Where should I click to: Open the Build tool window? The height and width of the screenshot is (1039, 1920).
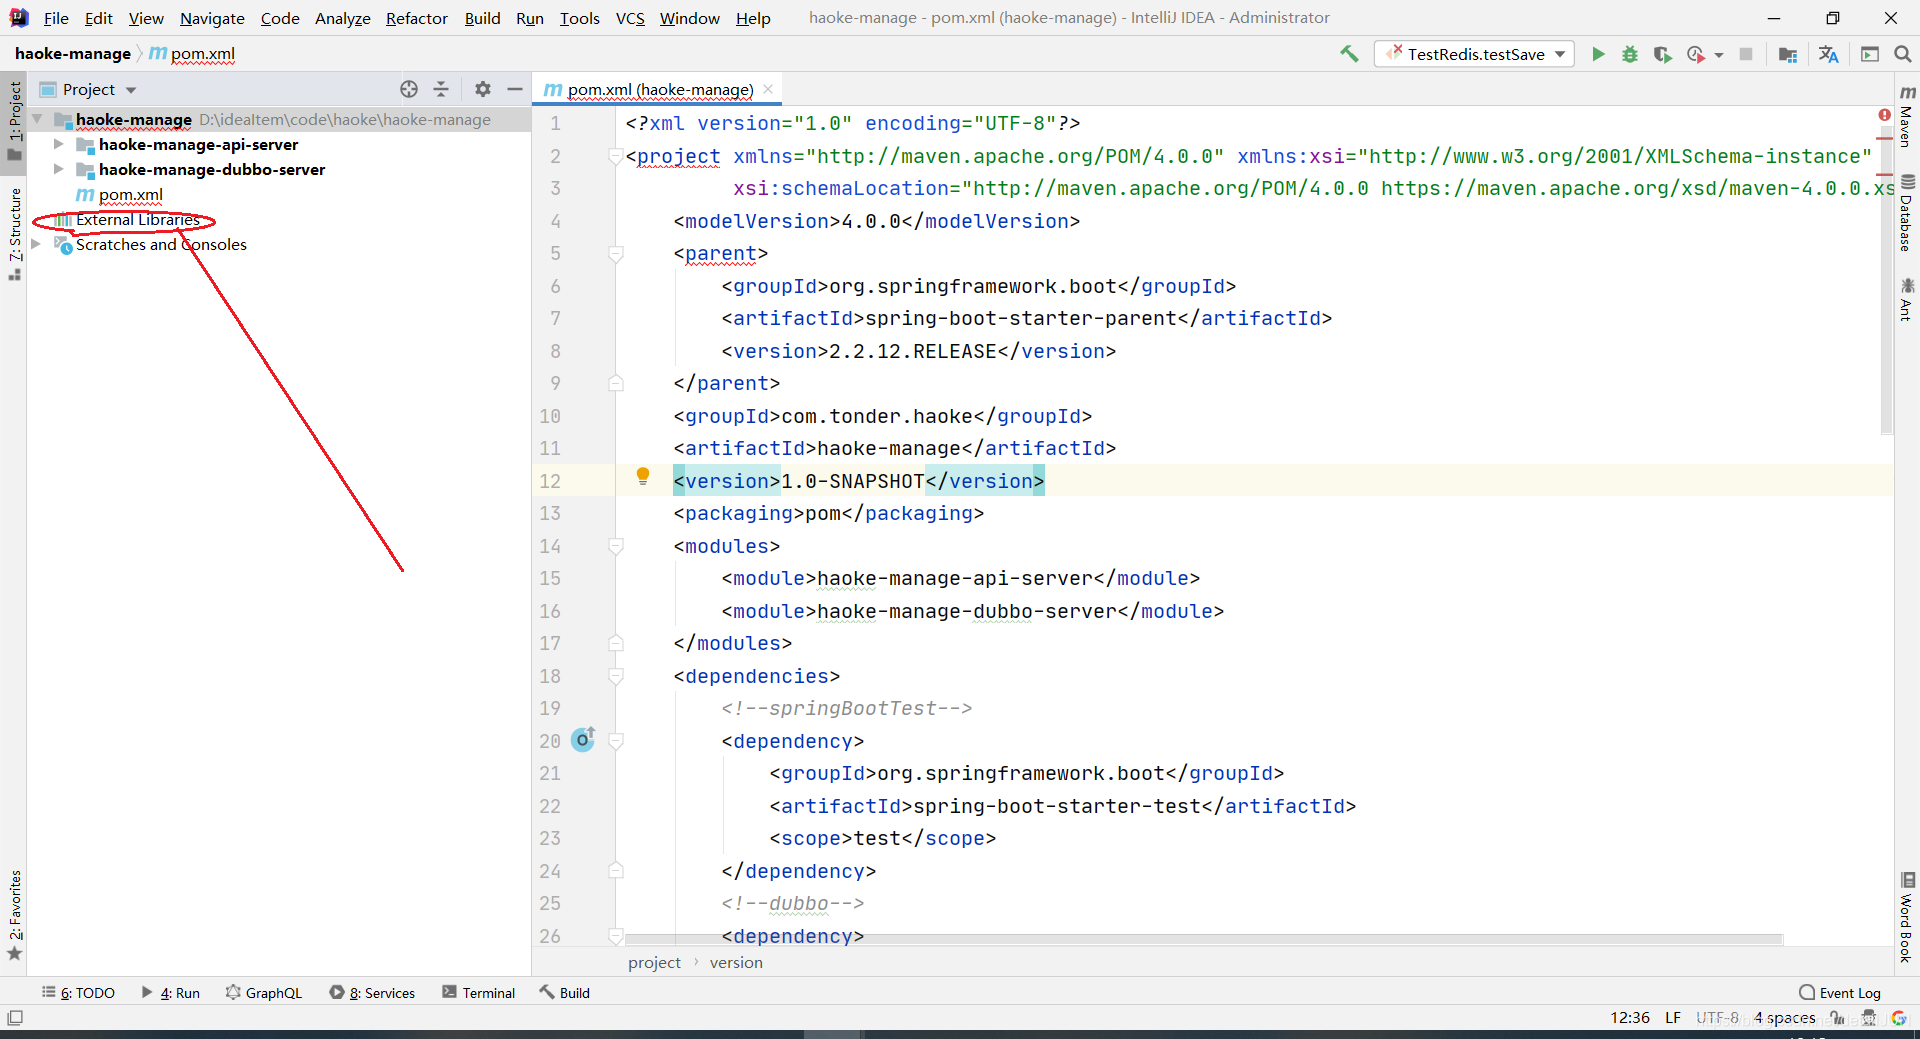coord(564,993)
